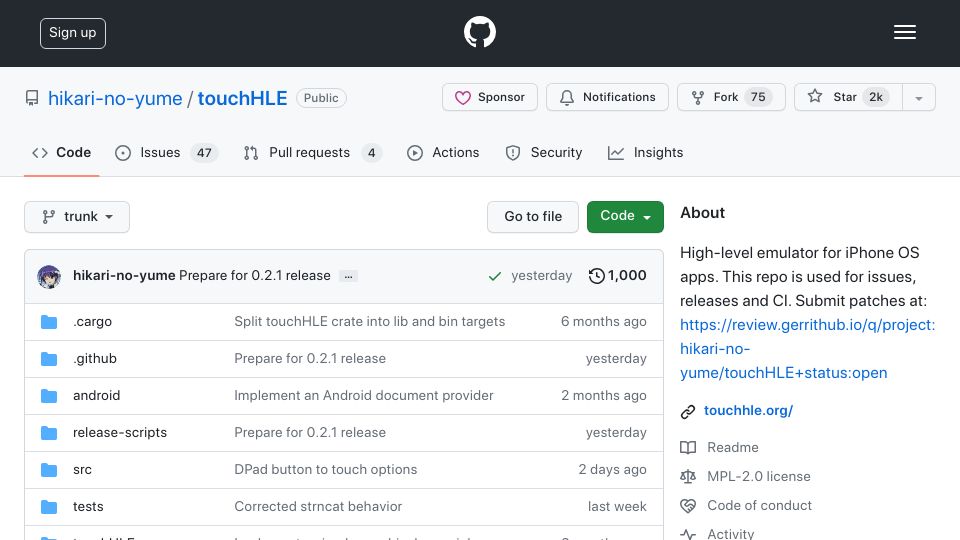The image size is (960, 540).
Task: Open the Pull requests tab
Action: (x=312, y=152)
